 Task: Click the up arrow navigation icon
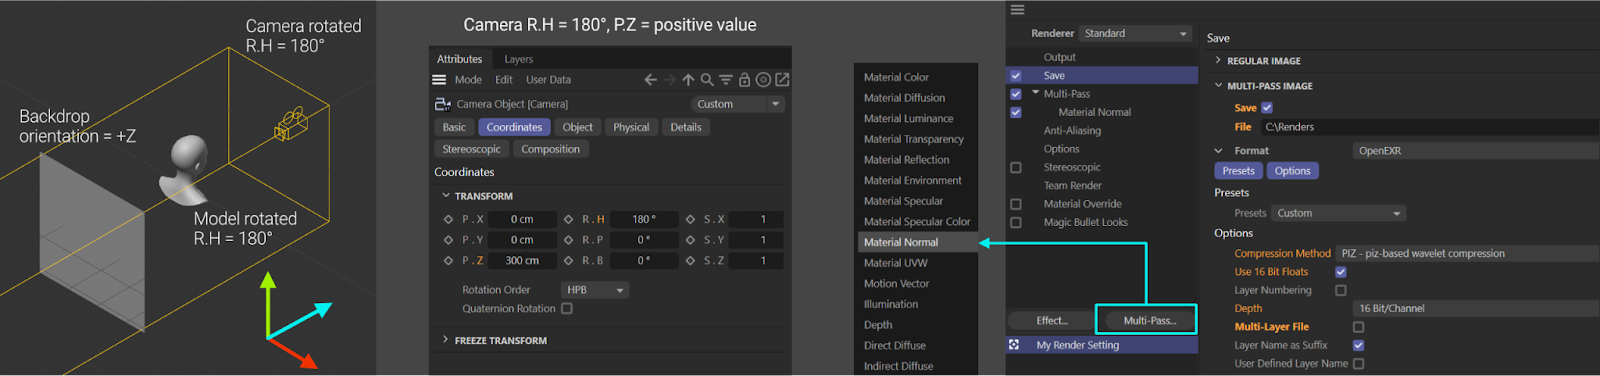click(688, 80)
